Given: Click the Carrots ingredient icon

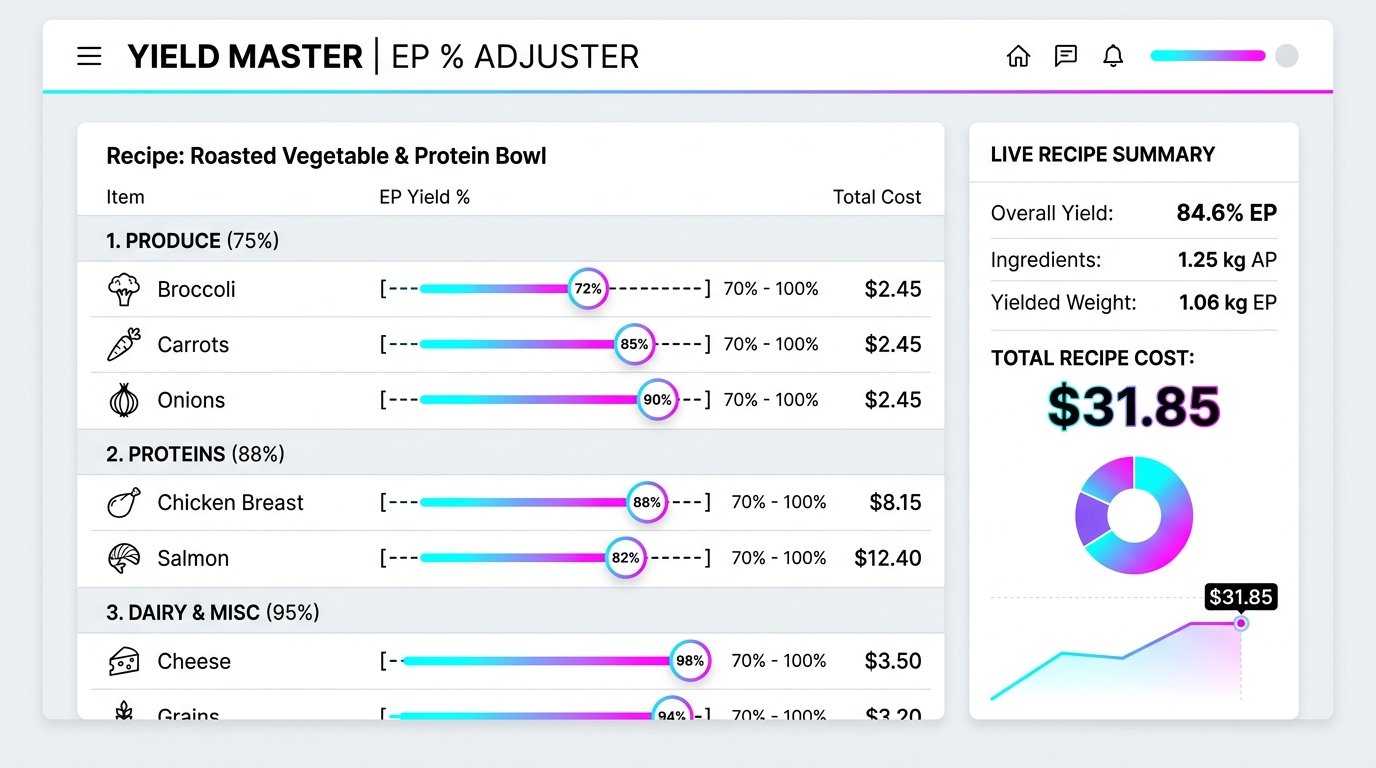Looking at the screenshot, I should pos(124,344).
